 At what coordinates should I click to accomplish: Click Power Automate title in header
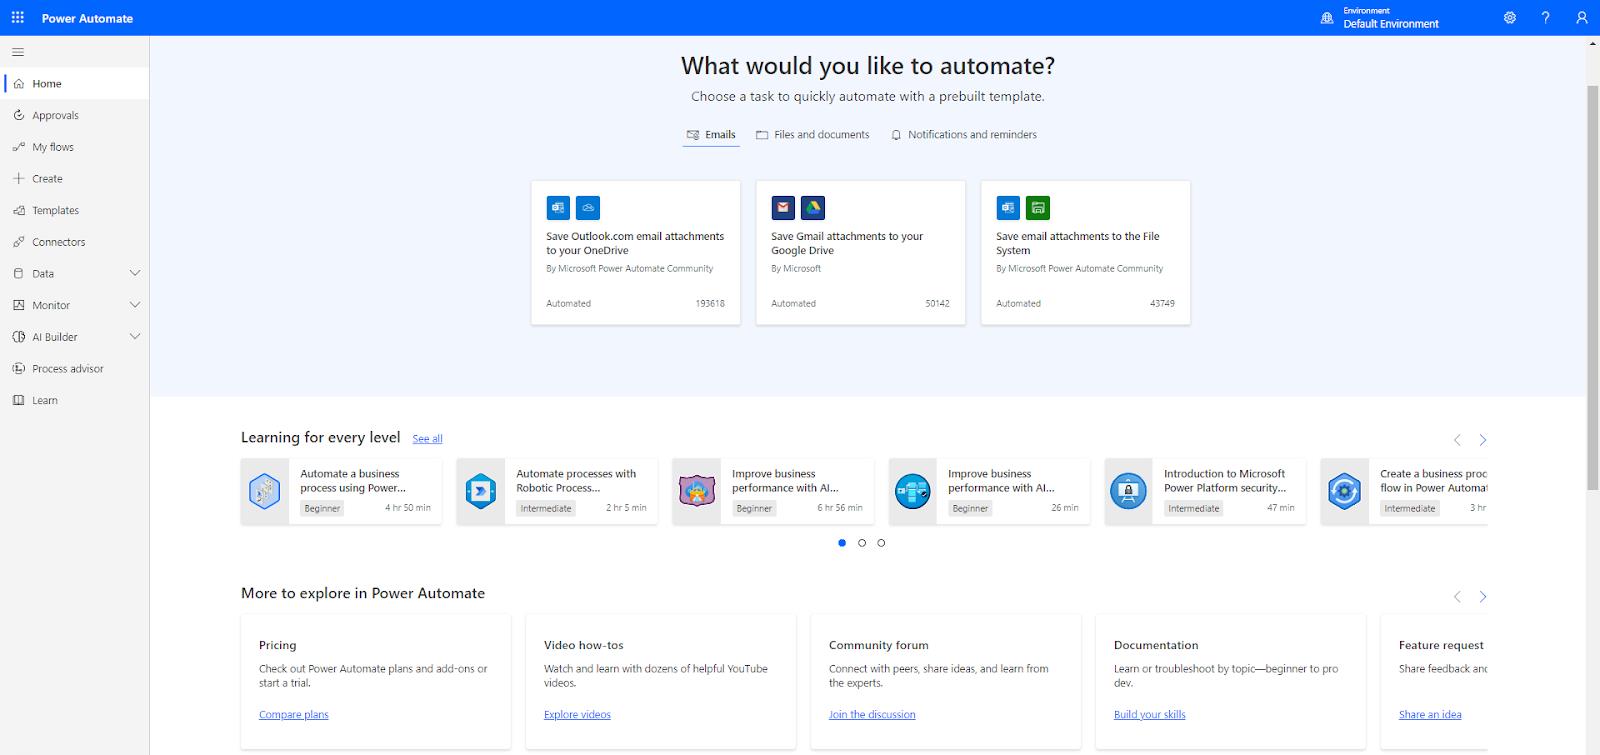point(87,18)
